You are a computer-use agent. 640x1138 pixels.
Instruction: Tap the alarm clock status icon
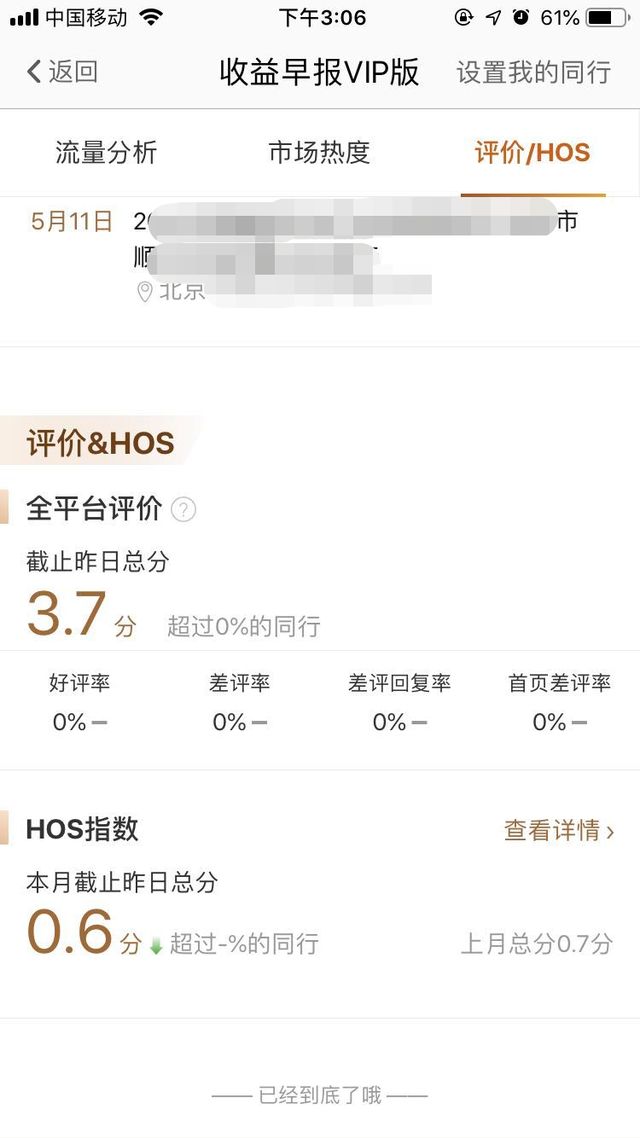[521, 17]
